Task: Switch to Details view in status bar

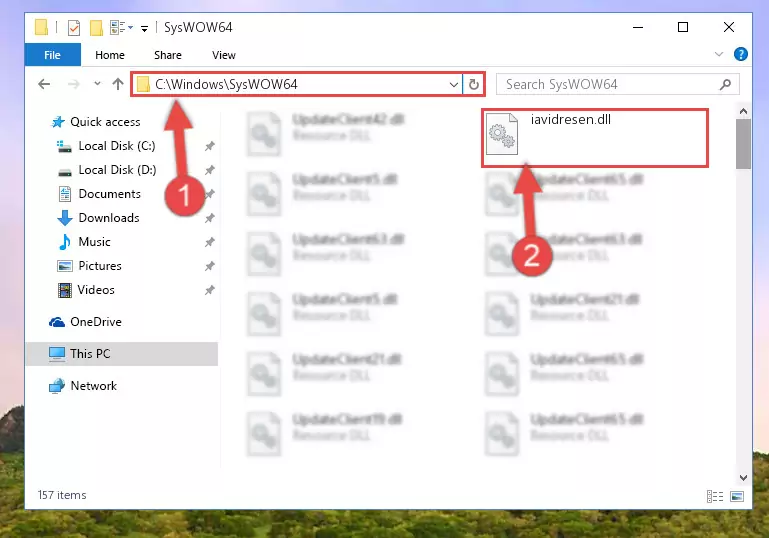Action: [x=715, y=496]
